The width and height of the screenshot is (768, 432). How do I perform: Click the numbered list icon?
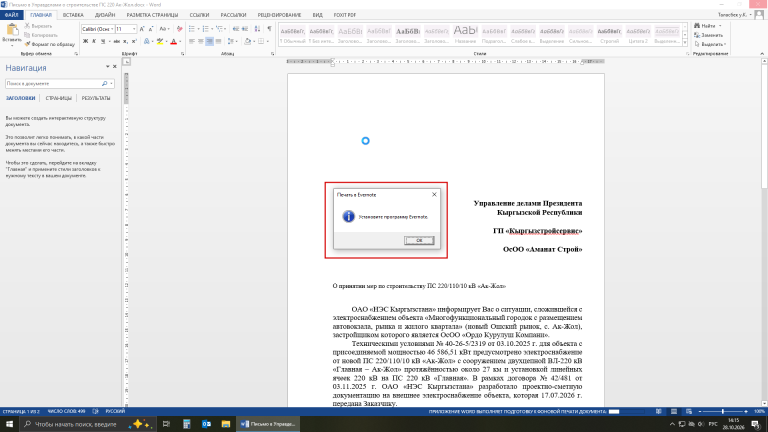coord(205,29)
